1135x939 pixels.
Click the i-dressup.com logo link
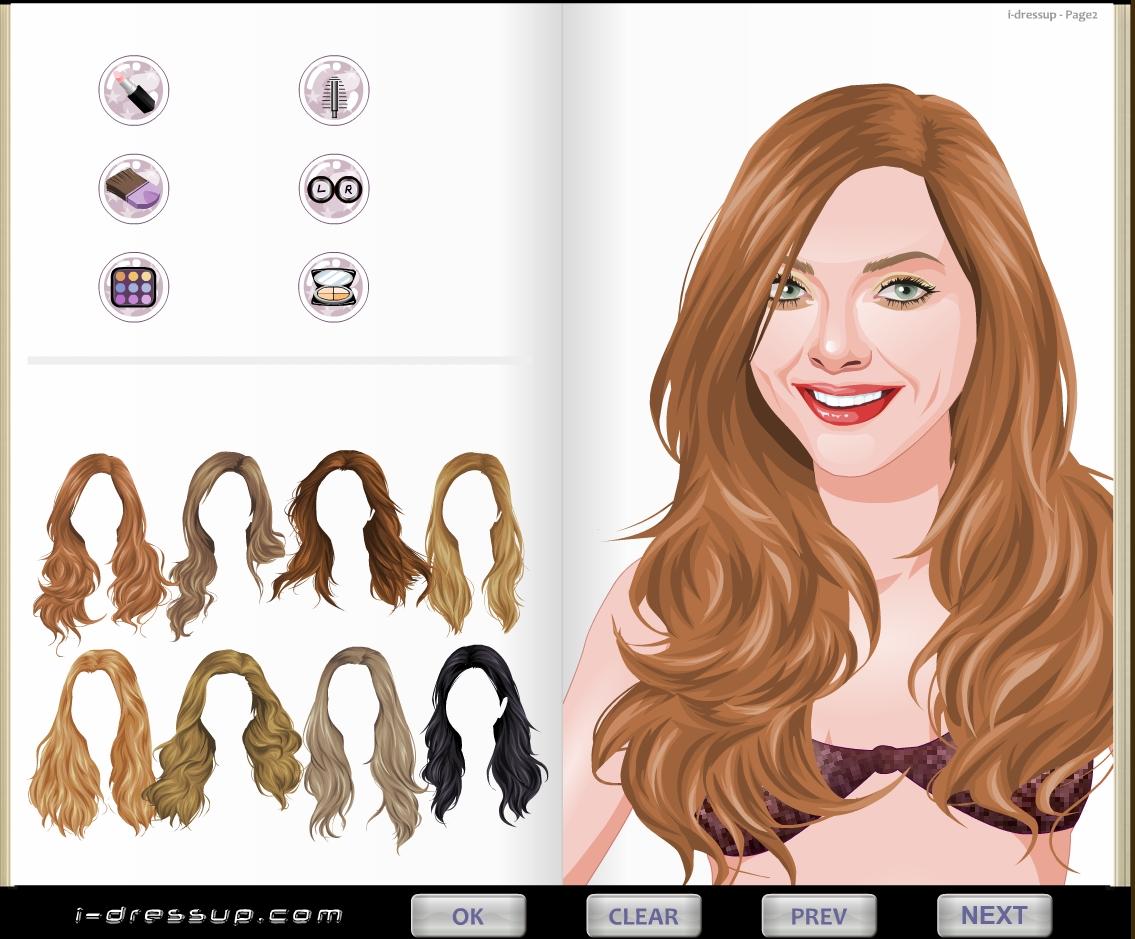209,915
